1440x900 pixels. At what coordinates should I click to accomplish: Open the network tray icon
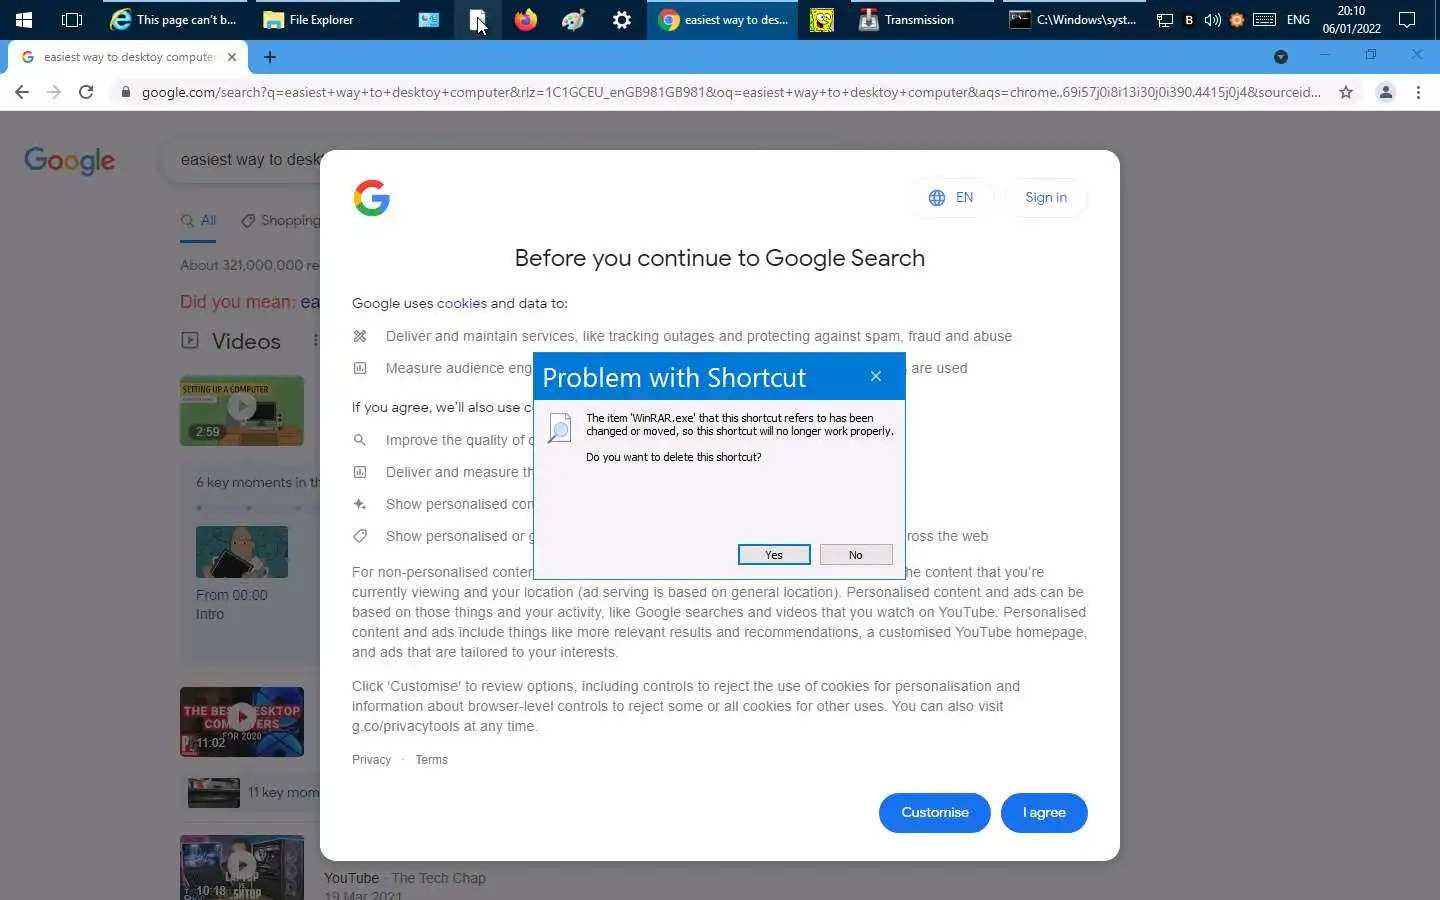click(1165, 19)
